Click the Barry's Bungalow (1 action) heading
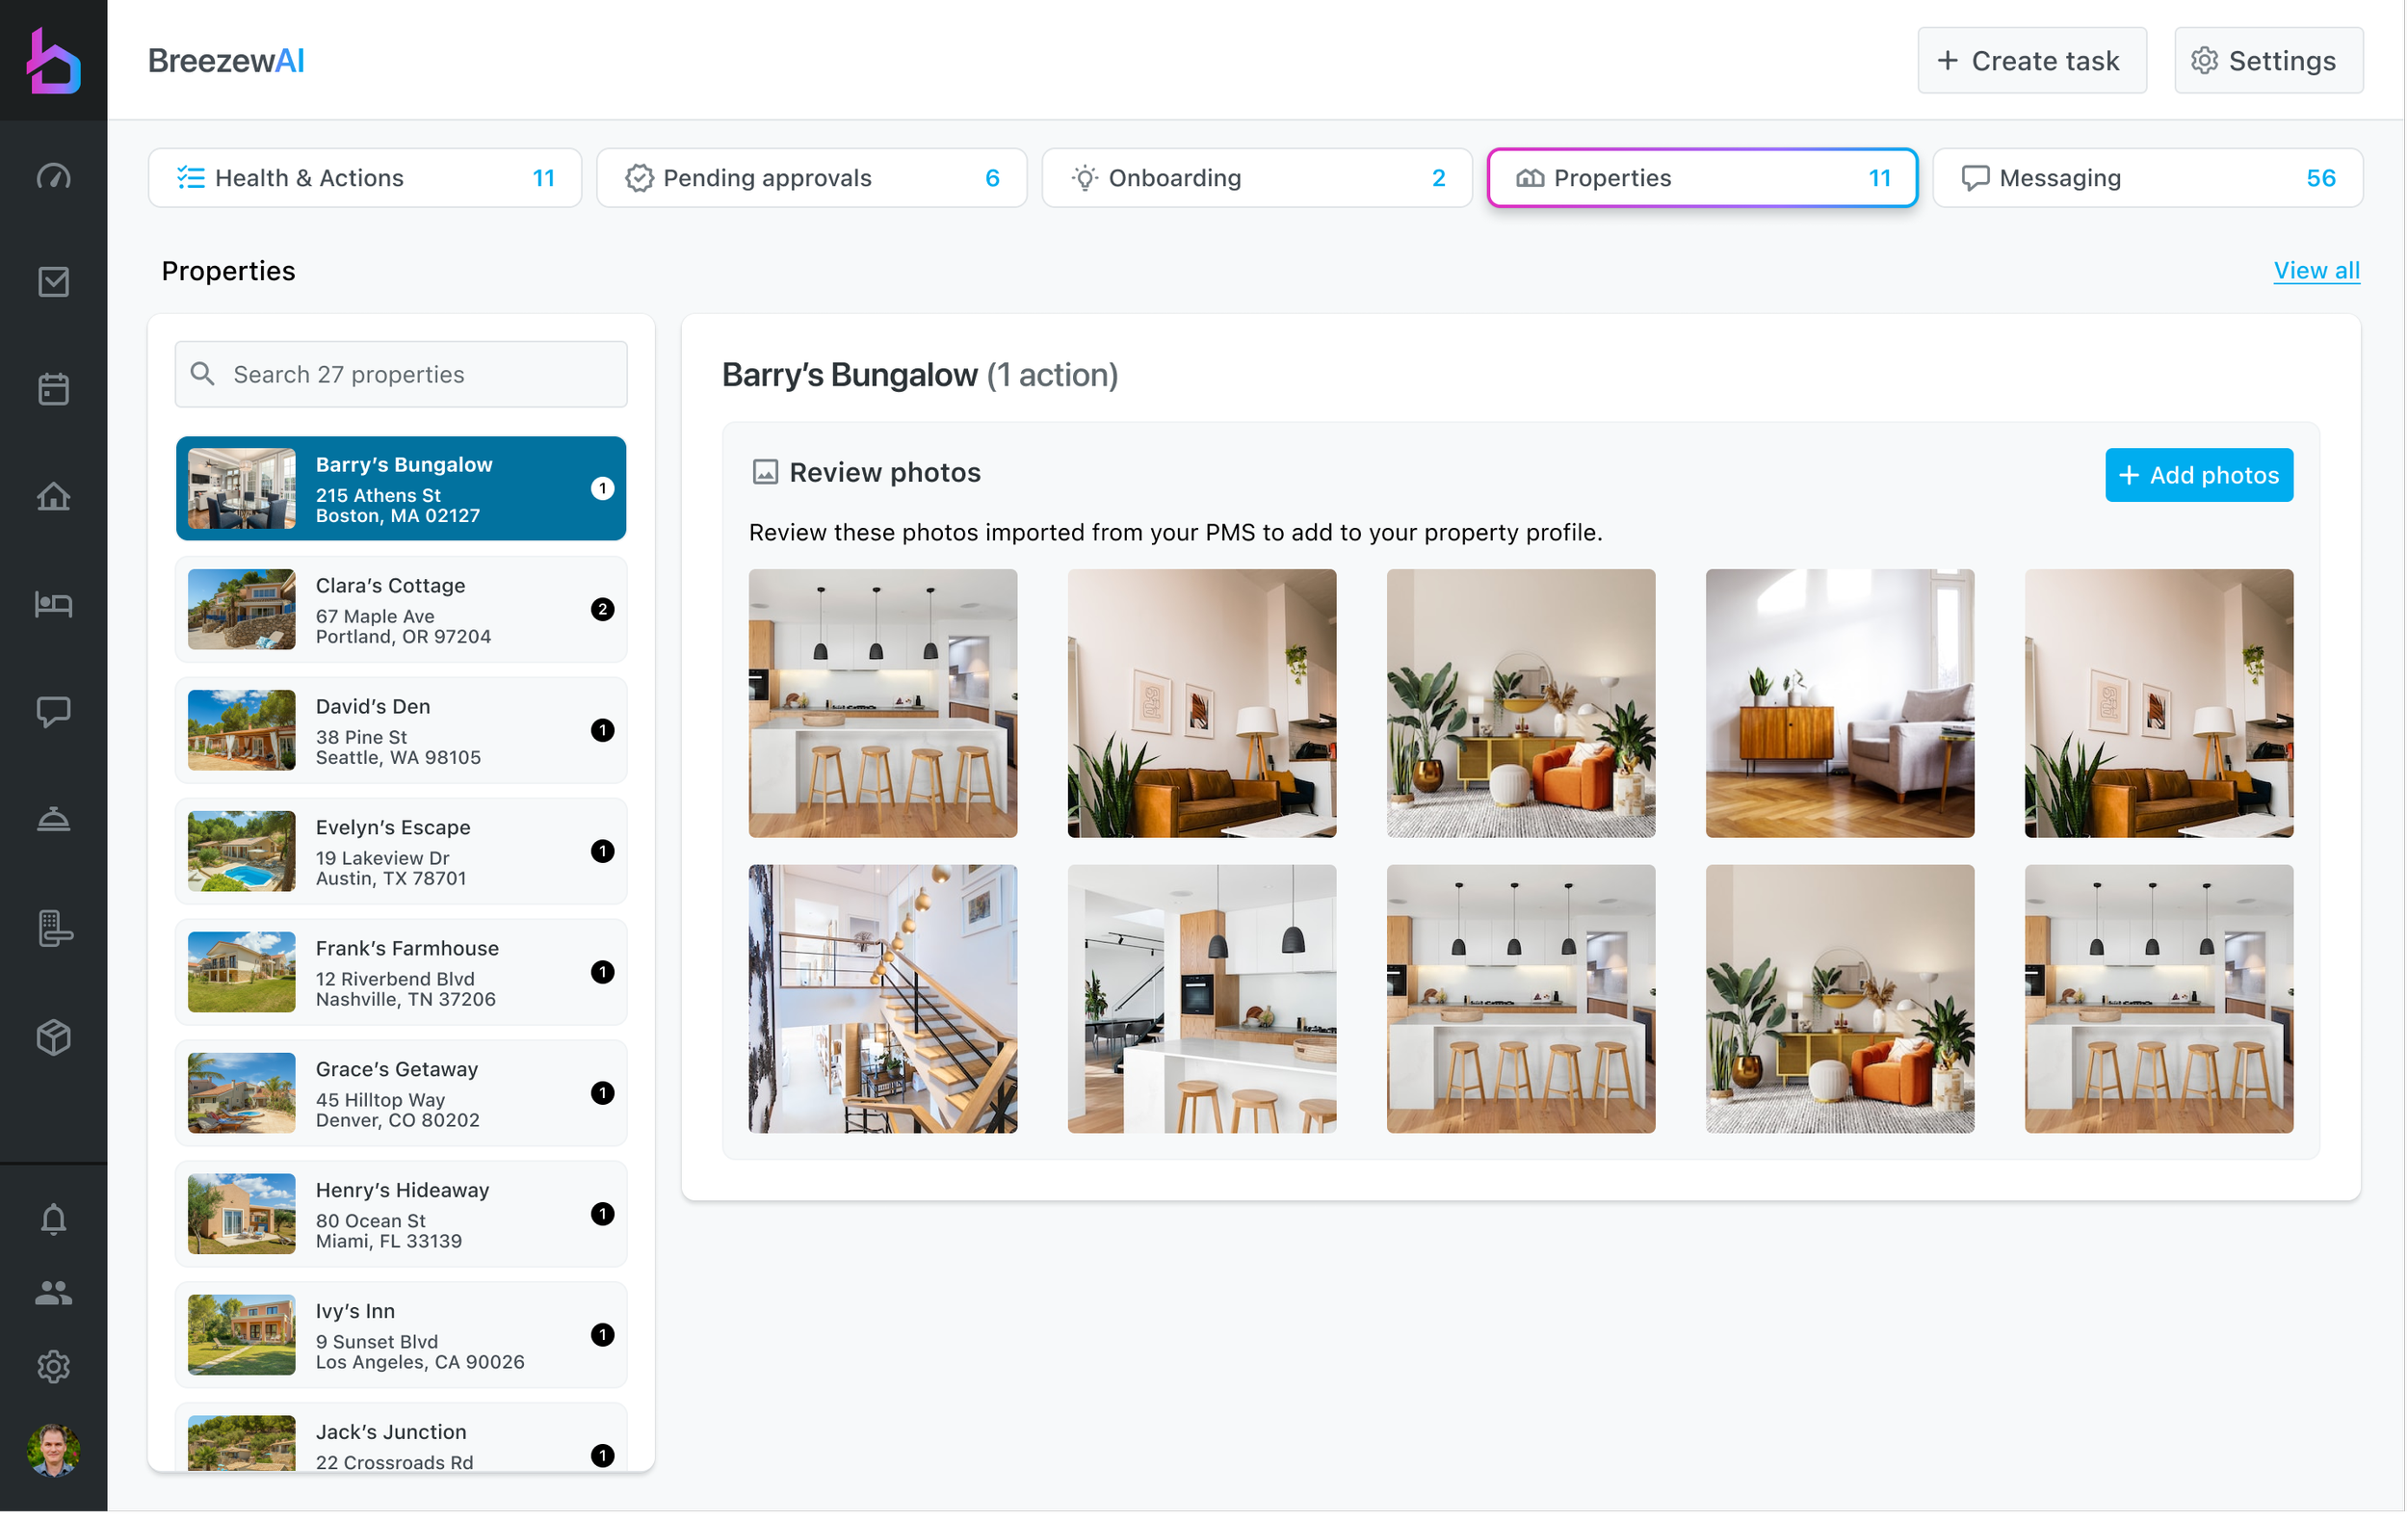This screenshot has width=2408, height=1521. pos(920,375)
